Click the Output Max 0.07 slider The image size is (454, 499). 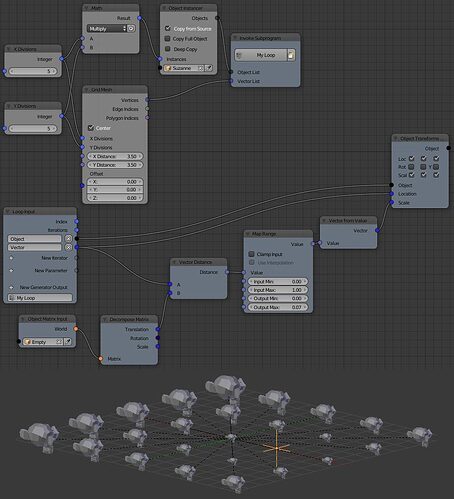(x=277, y=307)
